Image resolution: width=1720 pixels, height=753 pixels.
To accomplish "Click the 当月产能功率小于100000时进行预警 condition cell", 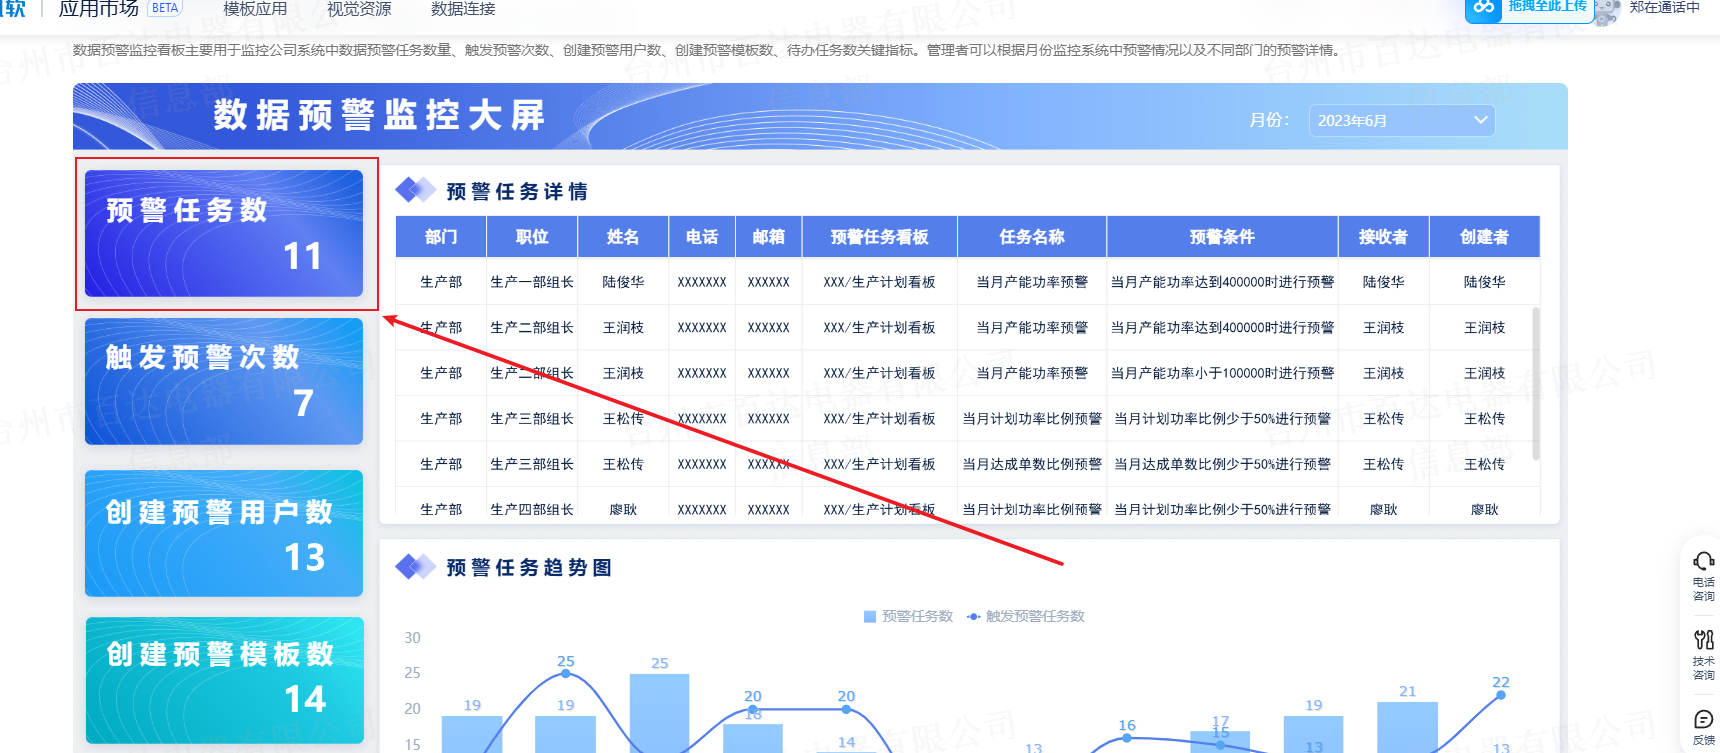I will click(1222, 373).
